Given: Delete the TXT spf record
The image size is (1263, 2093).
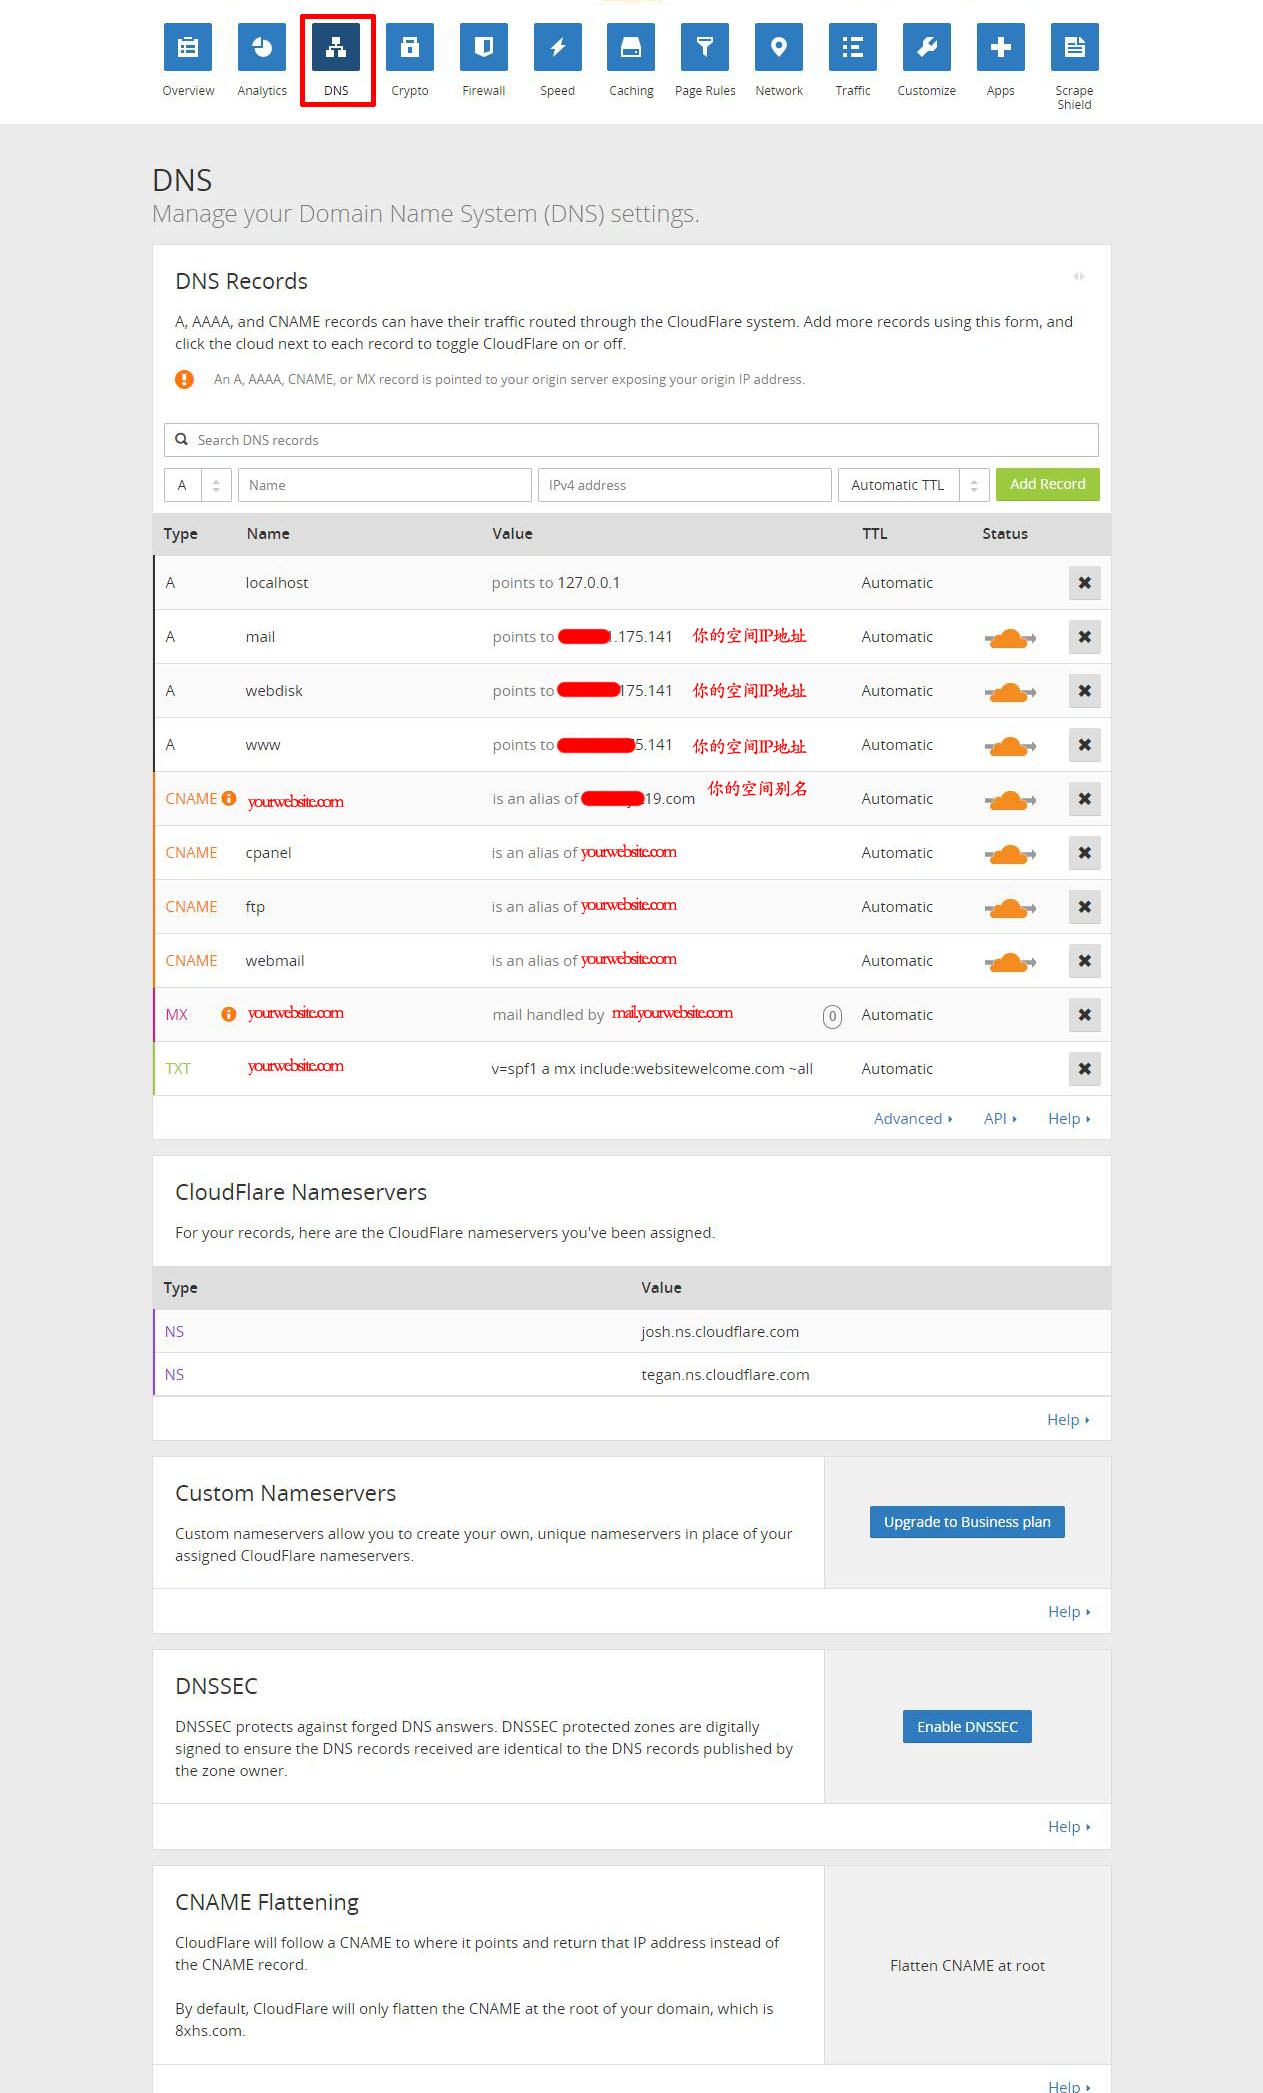Looking at the screenshot, I should [x=1085, y=1069].
